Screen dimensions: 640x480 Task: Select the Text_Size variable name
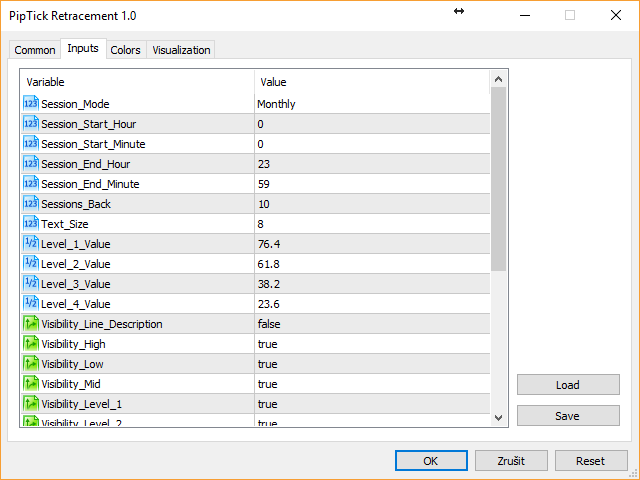point(65,224)
